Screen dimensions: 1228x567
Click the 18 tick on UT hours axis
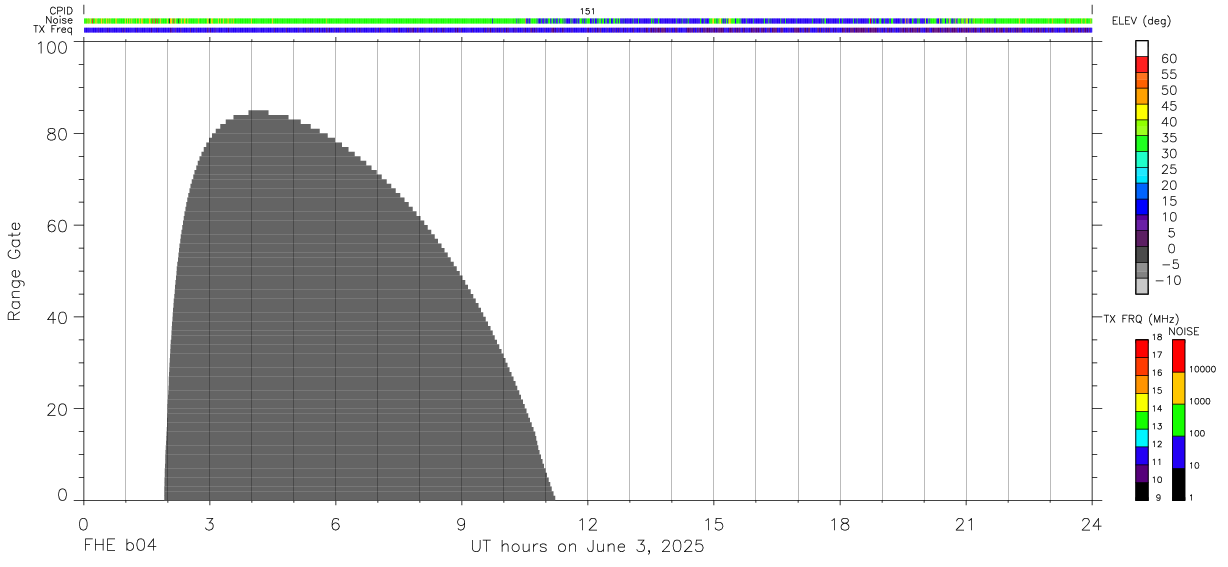click(840, 523)
